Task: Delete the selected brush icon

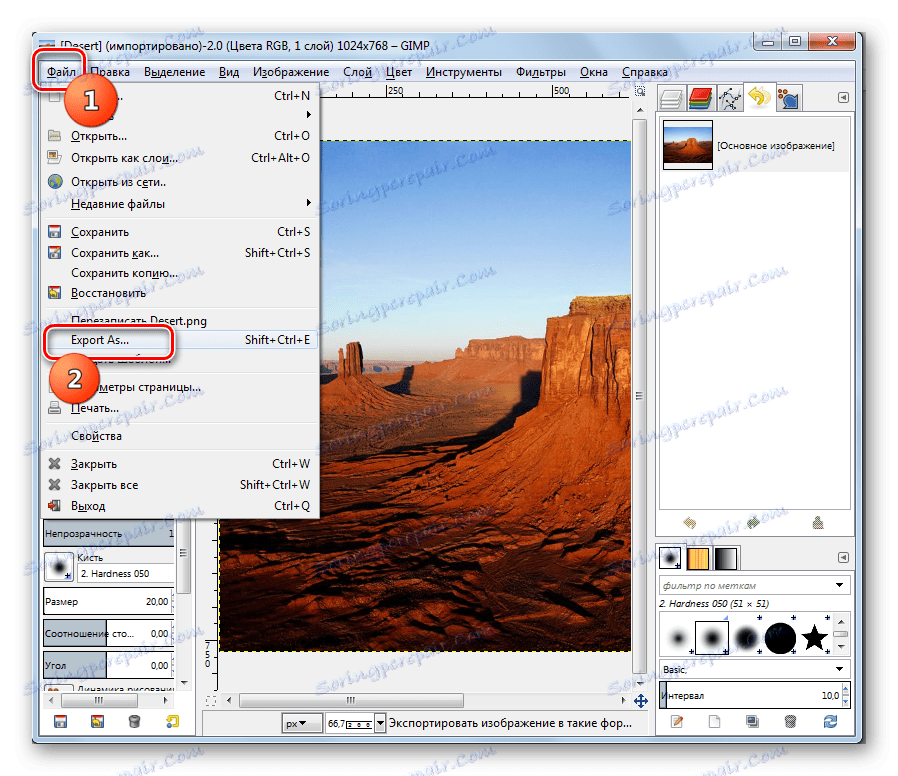Action: coord(791,720)
